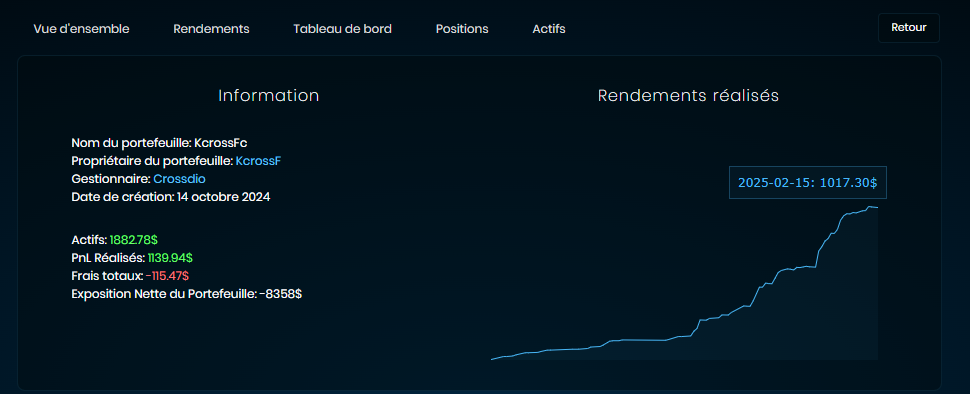
Task: Click the Information section heading
Action: click(268, 96)
